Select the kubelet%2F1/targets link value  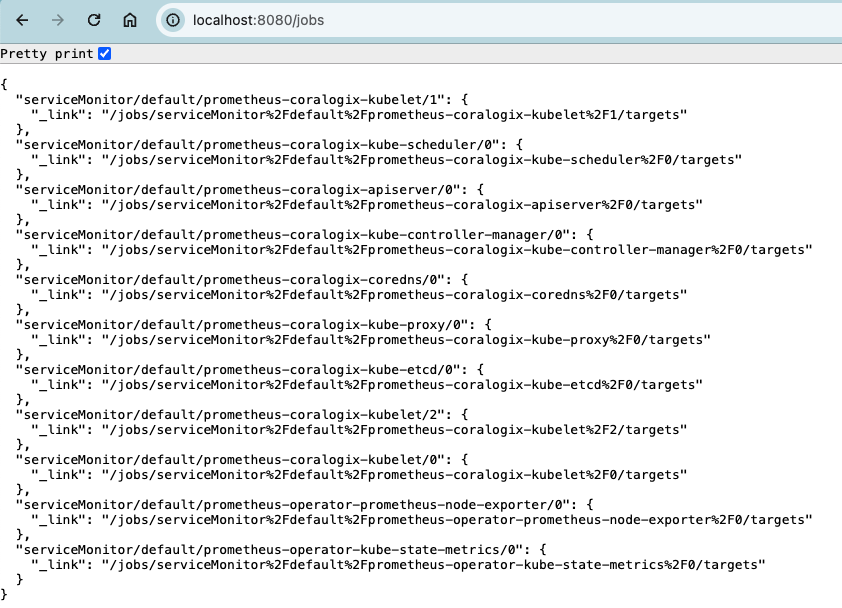point(394,115)
